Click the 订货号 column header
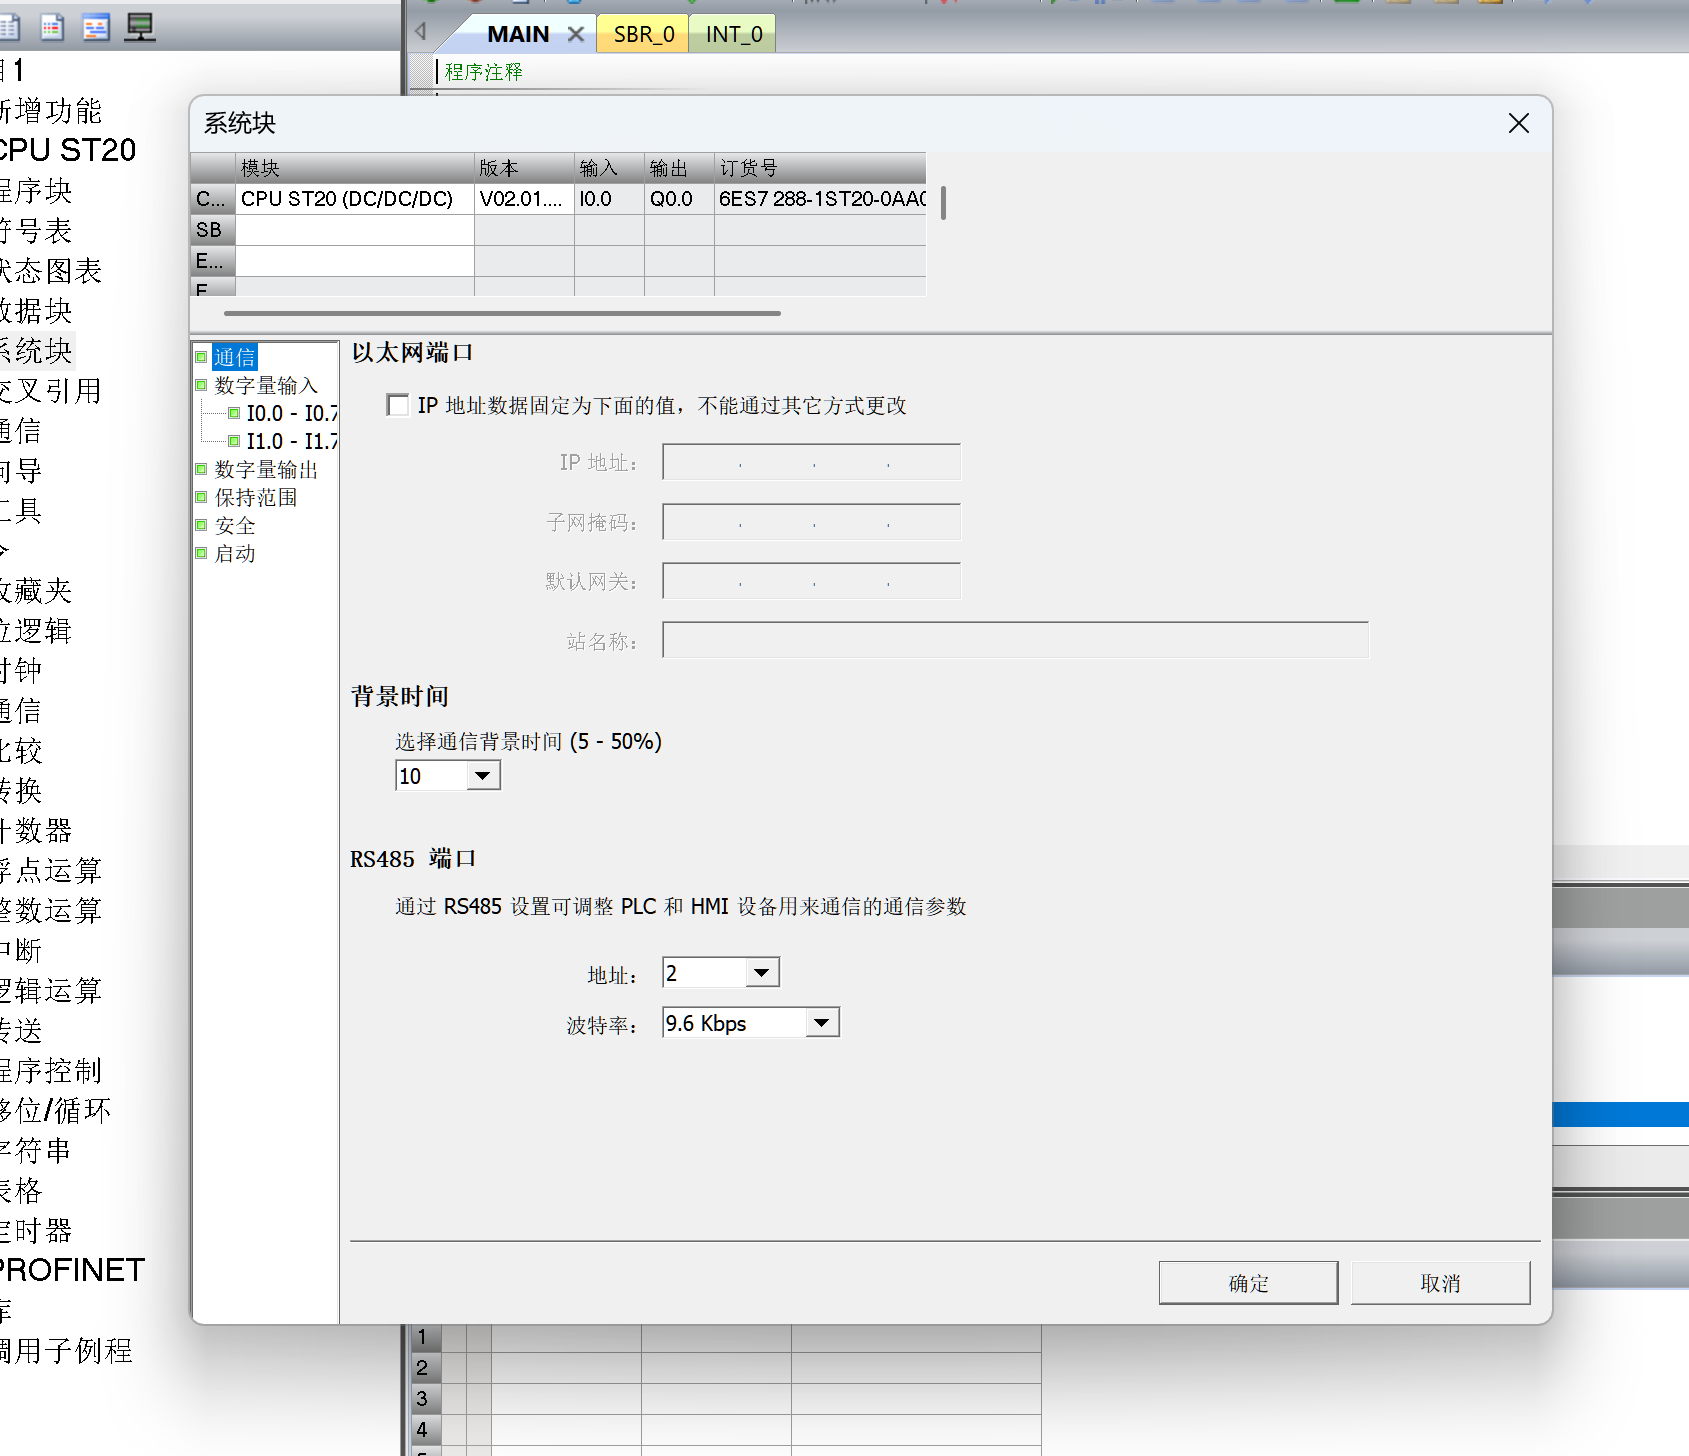 pyautogui.click(x=820, y=168)
